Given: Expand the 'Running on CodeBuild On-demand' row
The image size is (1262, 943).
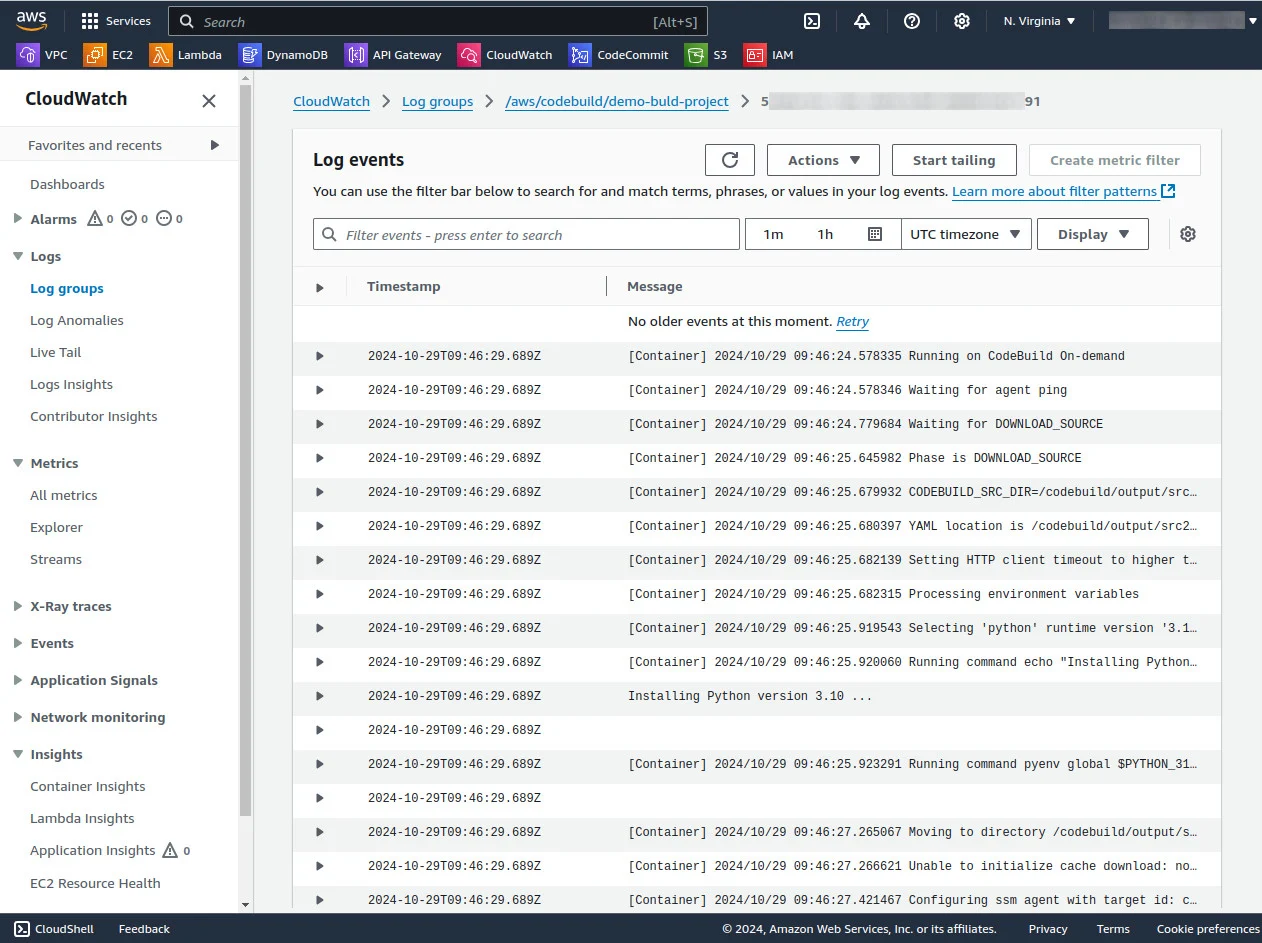Looking at the screenshot, I should pos(320,356).
